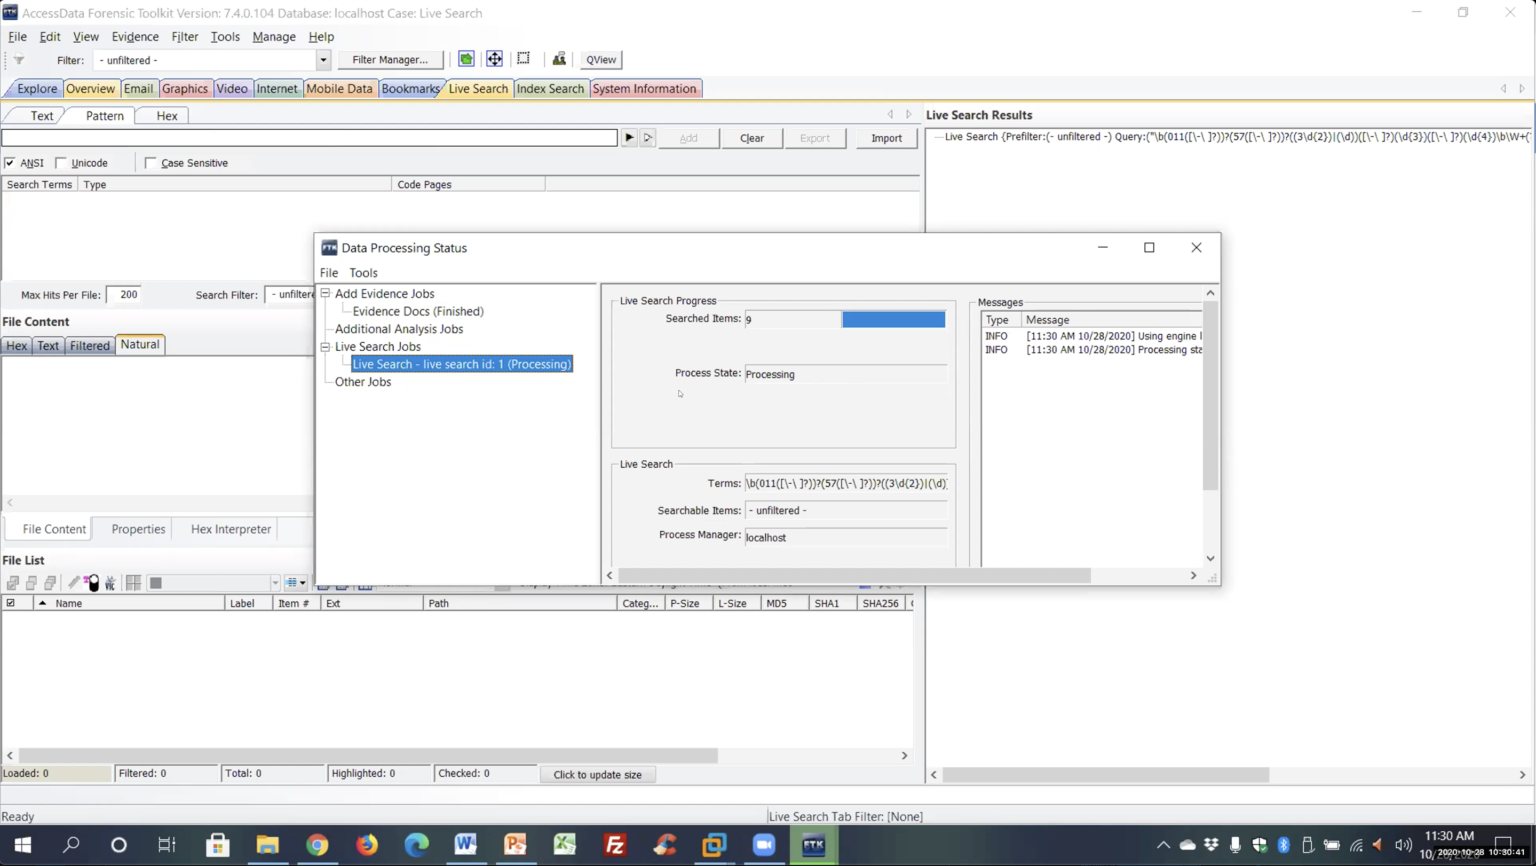Open the Evidence menu
The height and width of the screenshot is (866, 1536).
click(135, 37)
